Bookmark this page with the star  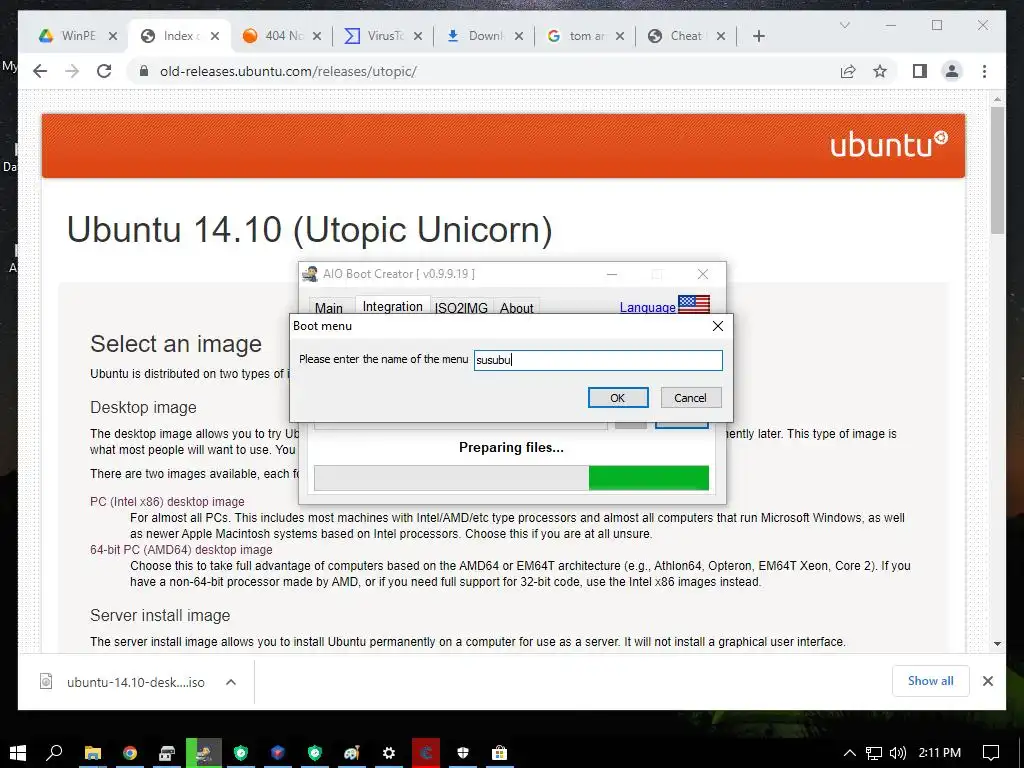point(880,71)
